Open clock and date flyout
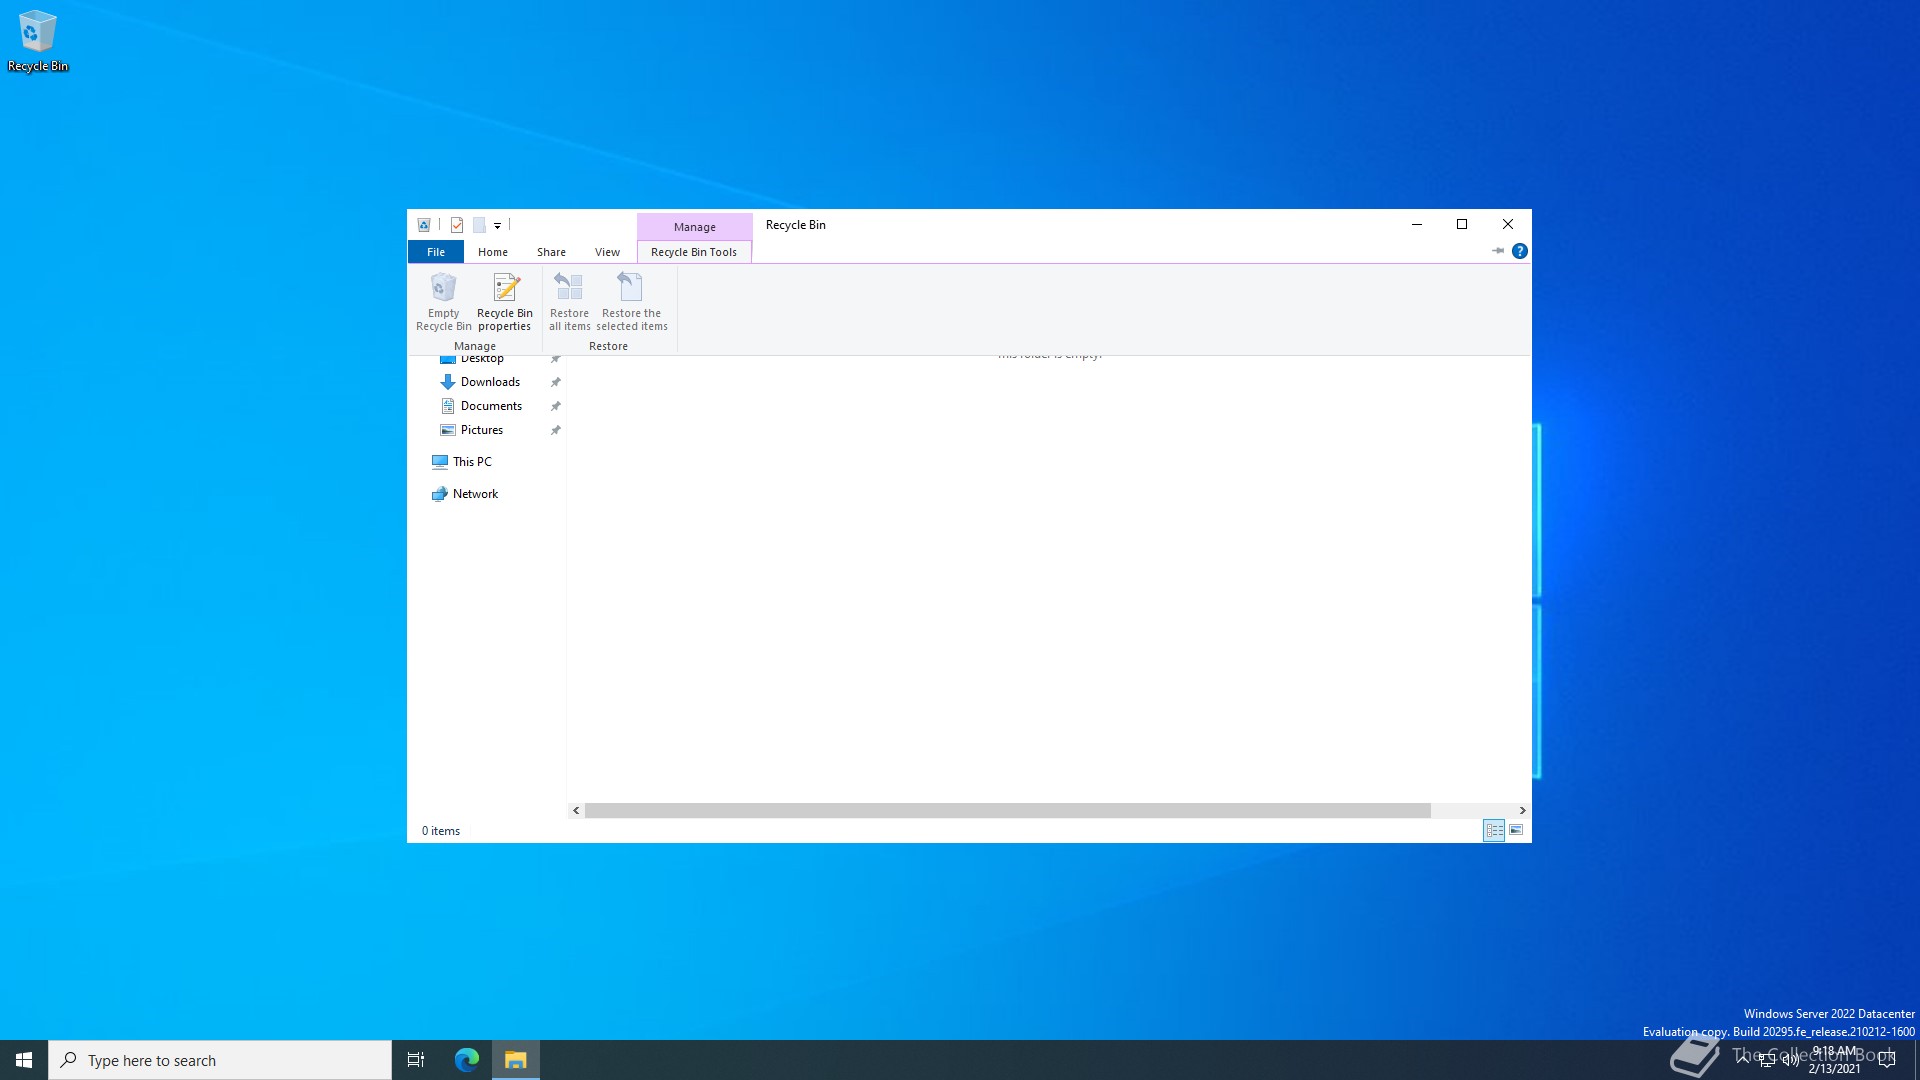The width and height of the screenshot is (1920, 1080). coord(1835,1060)
